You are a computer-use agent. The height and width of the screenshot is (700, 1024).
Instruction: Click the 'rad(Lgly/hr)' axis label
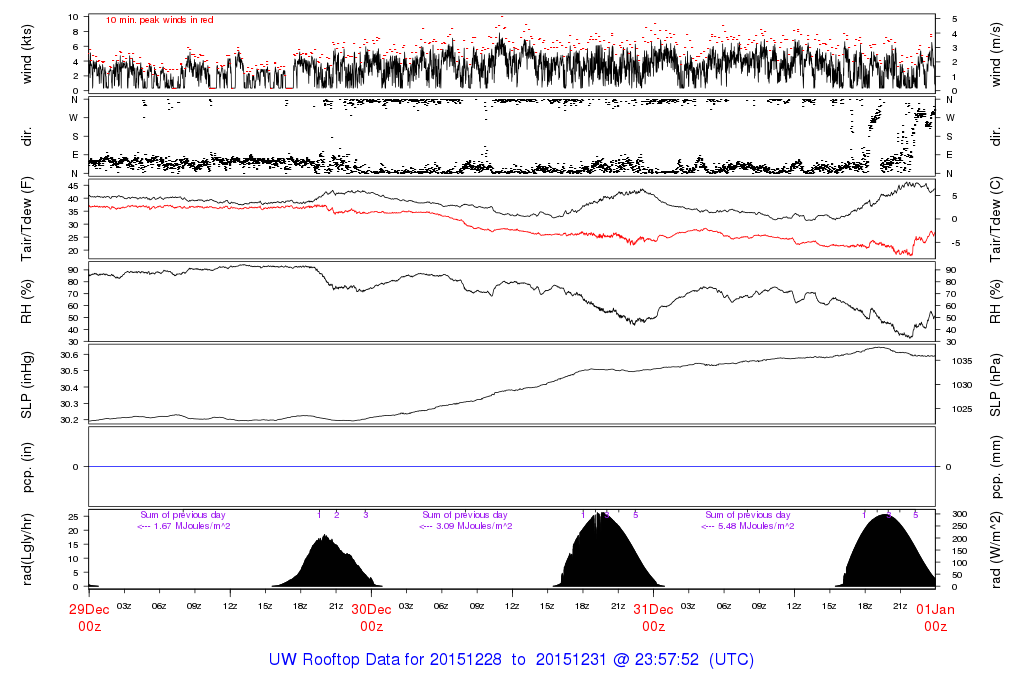[28, 548]
